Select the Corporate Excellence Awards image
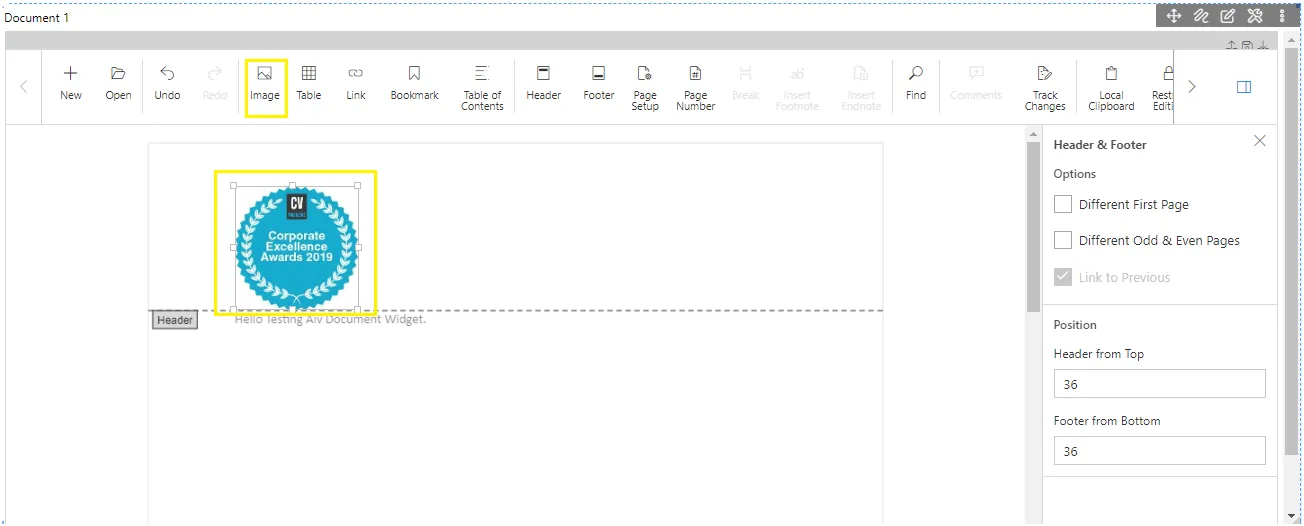Viewport: 1304px width, 526px height. (x=296, y=247)
